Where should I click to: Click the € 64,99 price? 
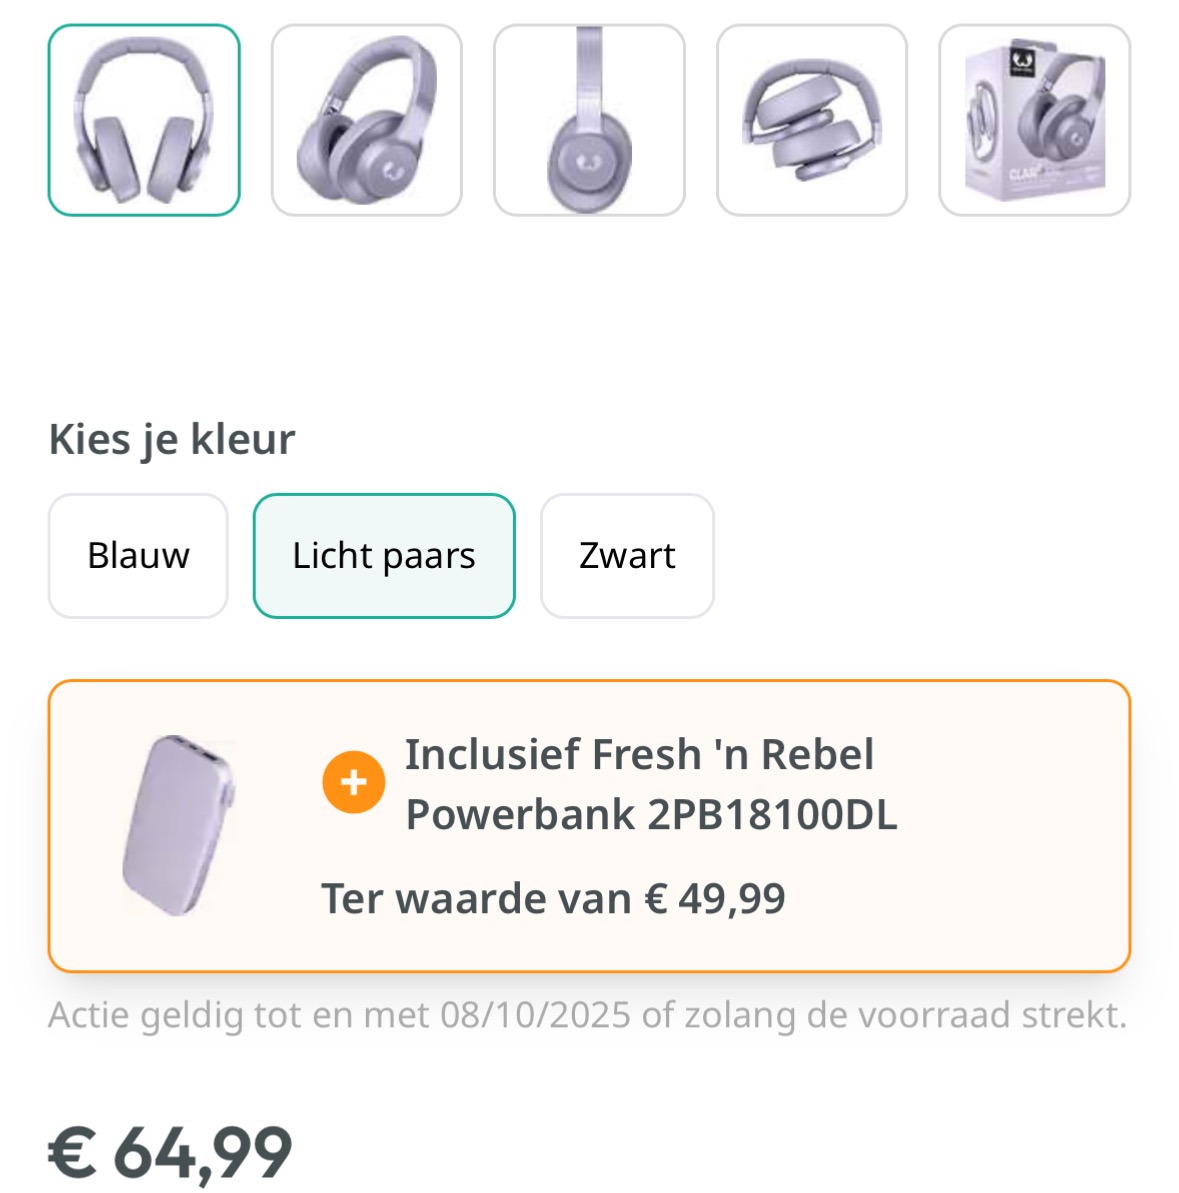[x=170, y=1152]
